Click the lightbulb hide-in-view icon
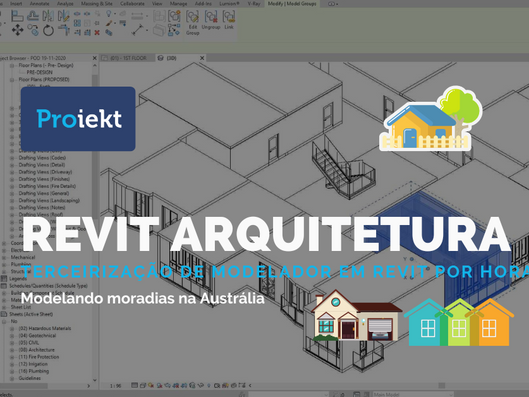This screenshot has width=529, height=397. [x=109, y=14]
